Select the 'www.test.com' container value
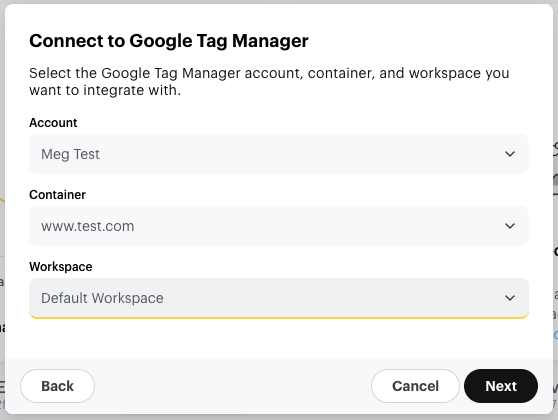 coord(88,226)
